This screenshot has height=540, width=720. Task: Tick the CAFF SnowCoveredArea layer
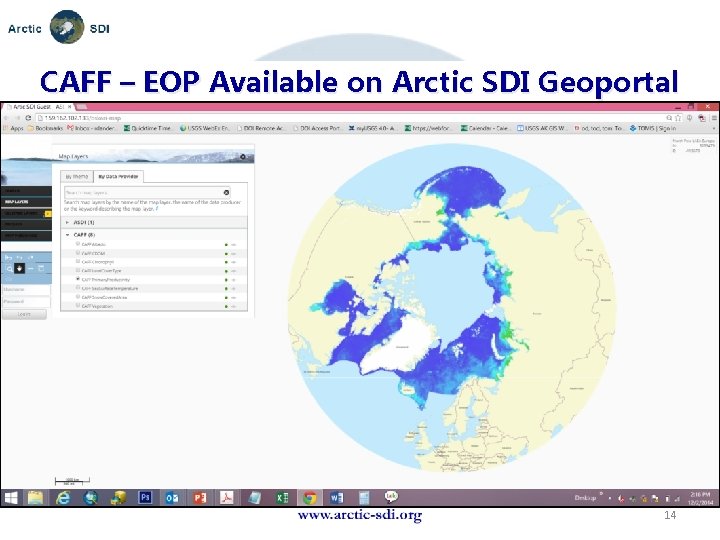[78, 297]
